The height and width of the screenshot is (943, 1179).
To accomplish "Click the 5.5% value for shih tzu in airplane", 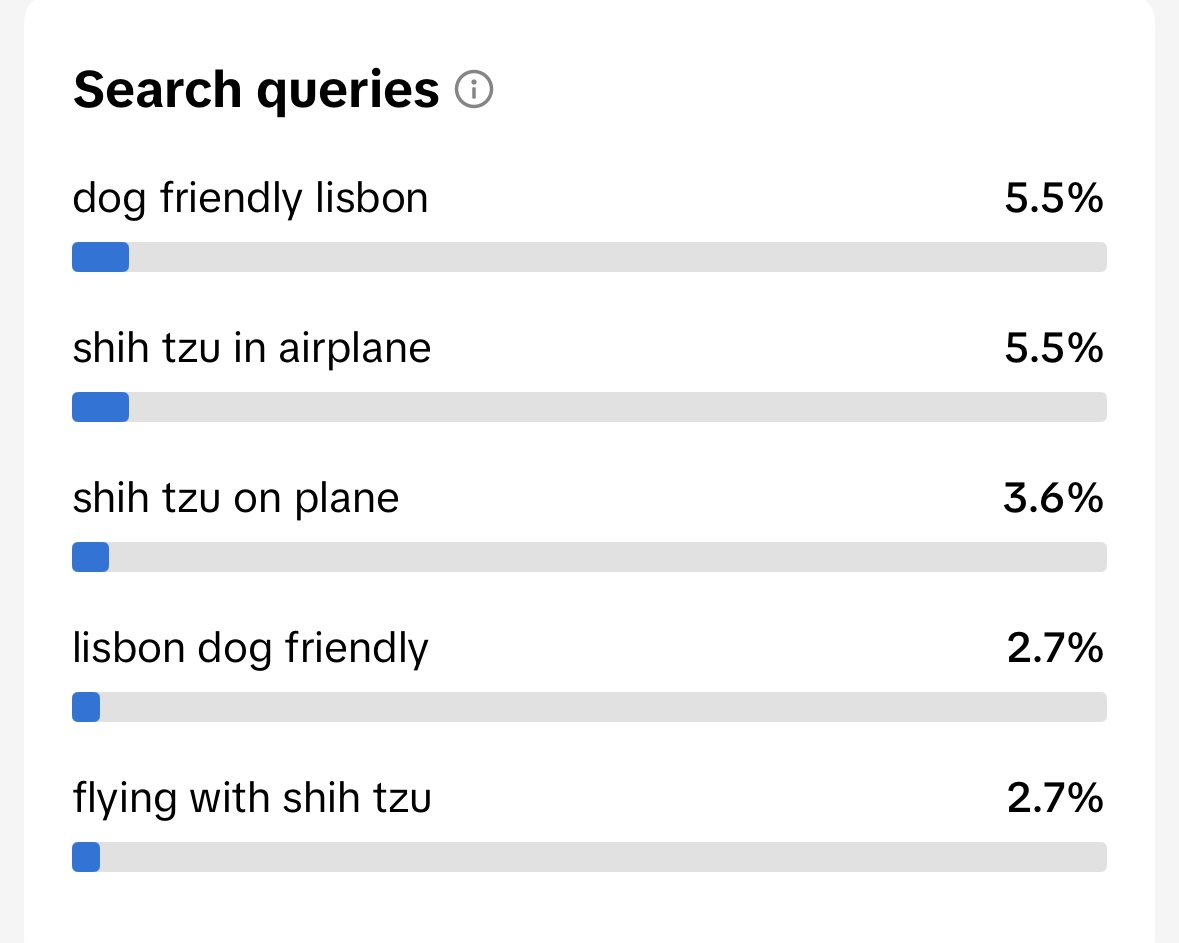I will click(x=1054, y=348).
